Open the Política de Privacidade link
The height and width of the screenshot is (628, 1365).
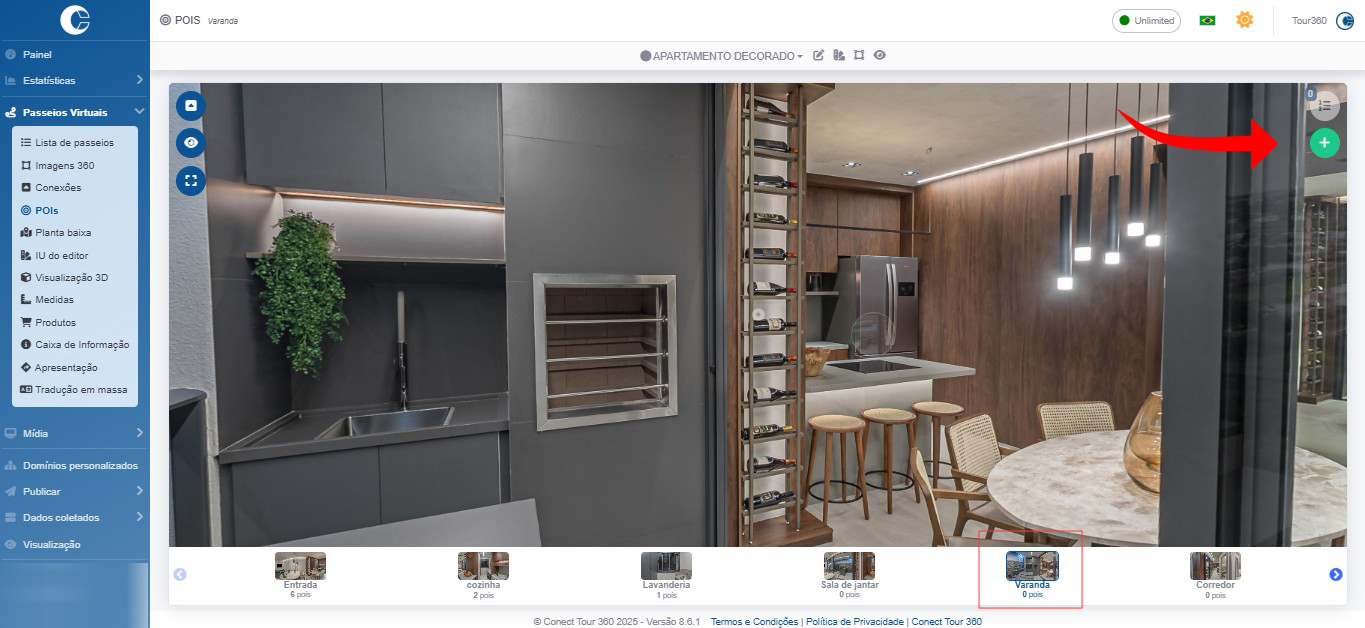854,622
